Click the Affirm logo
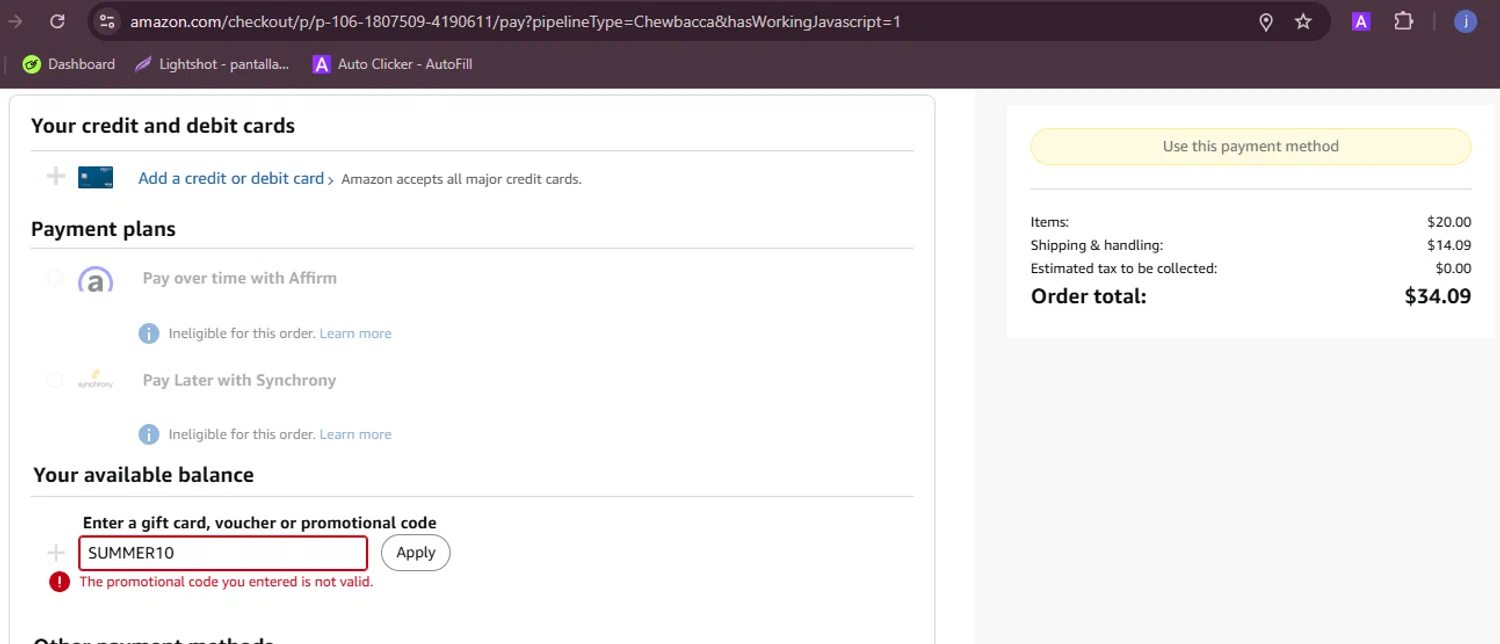 tap(95, 279)
